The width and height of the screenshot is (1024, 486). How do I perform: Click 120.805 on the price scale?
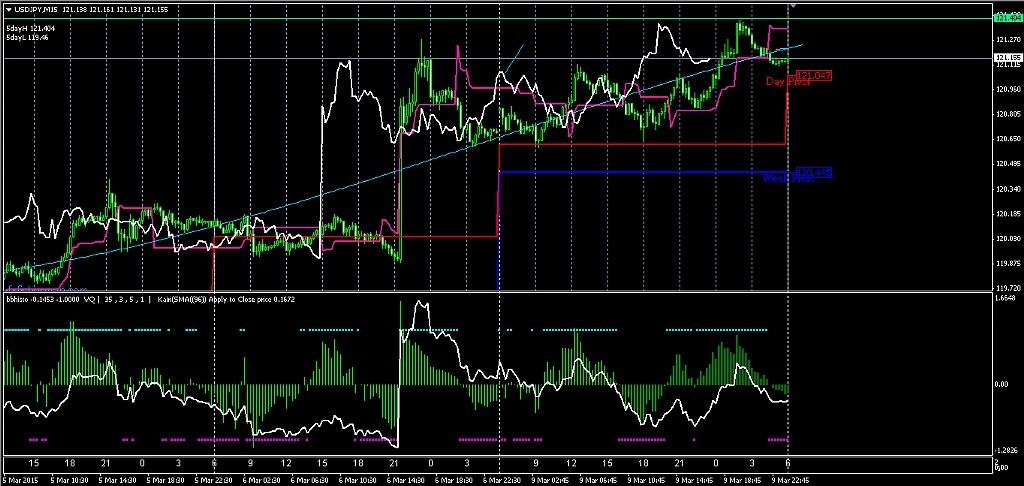tap(1006, 114)
